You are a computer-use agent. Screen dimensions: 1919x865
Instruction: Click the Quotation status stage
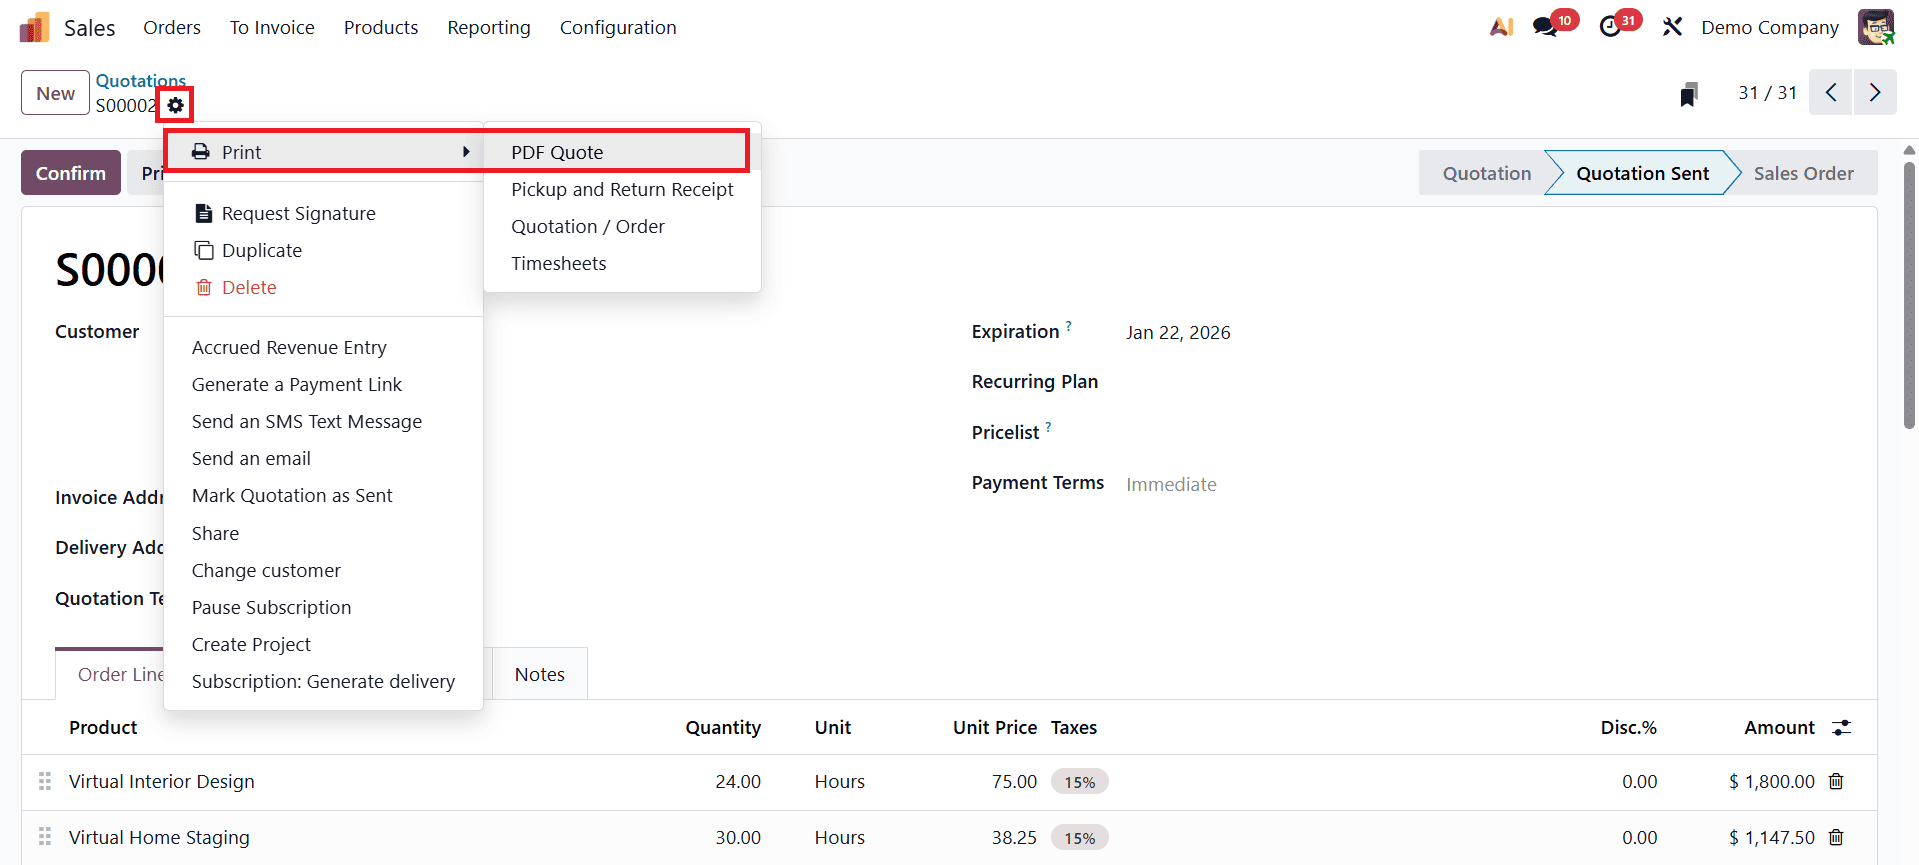tap(1486, 173)
